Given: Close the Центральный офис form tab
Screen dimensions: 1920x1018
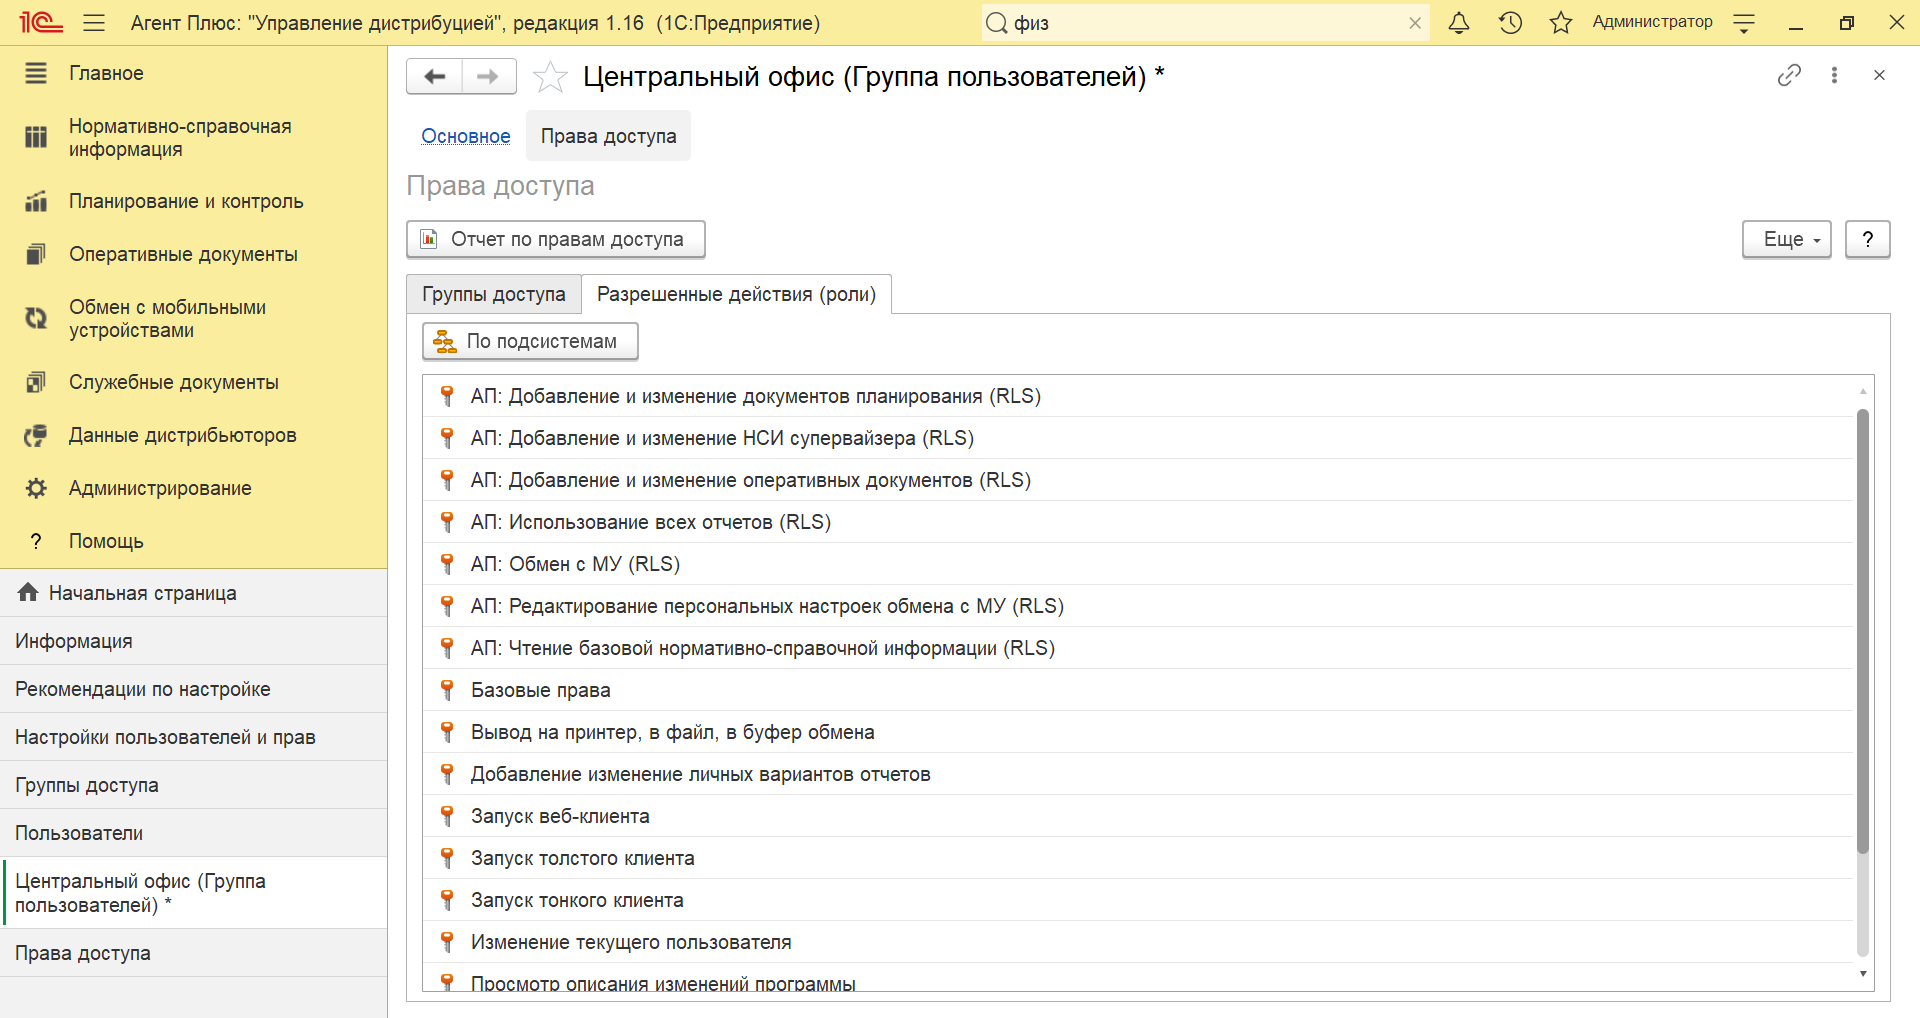Looking at the screenshot, I should [1879, 75].
